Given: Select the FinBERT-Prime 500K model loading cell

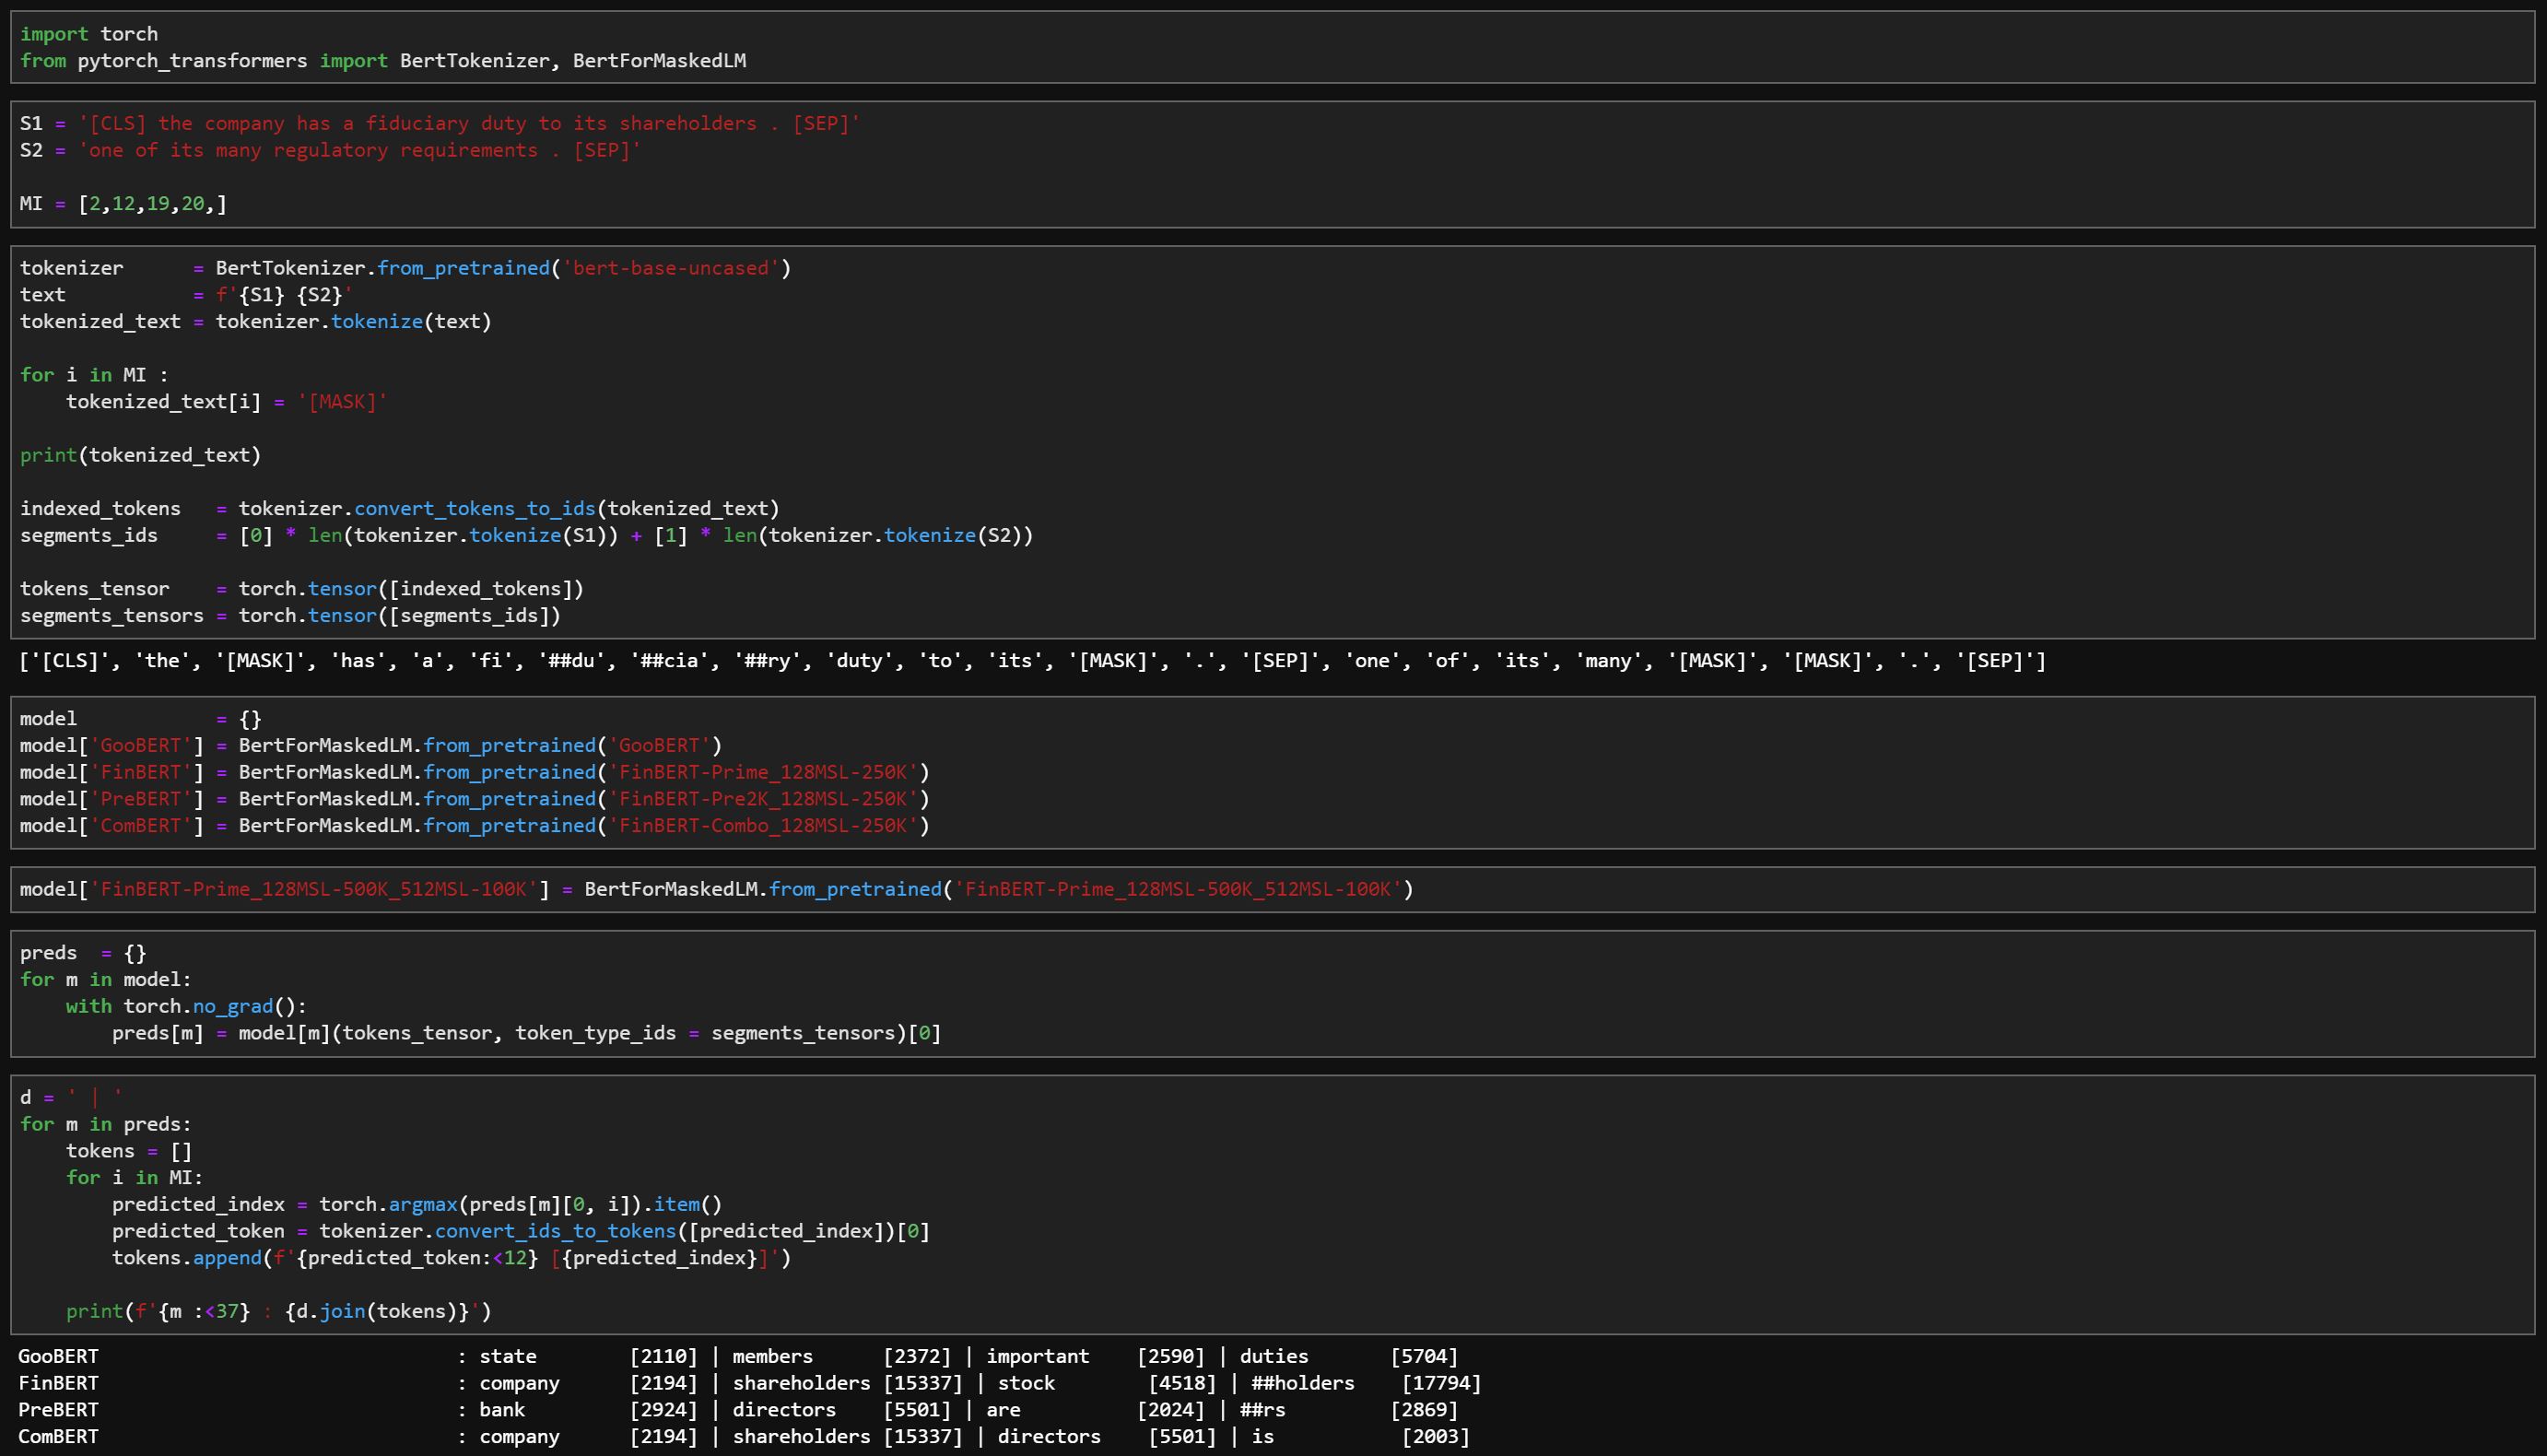Looking at the screenshot, I should point(716,890).
